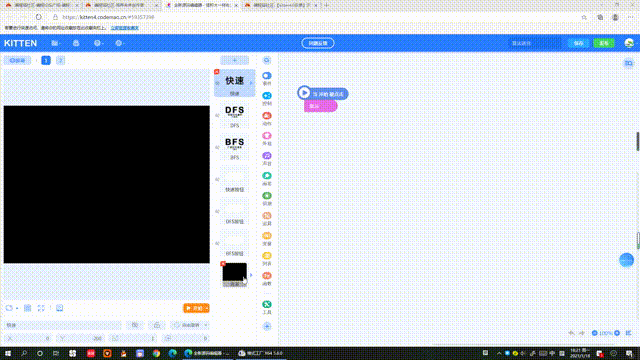Image resolution: width=640 pixels, height=360 pixels.
Task: Click the green publish button in header
Action: pos(604,43)
